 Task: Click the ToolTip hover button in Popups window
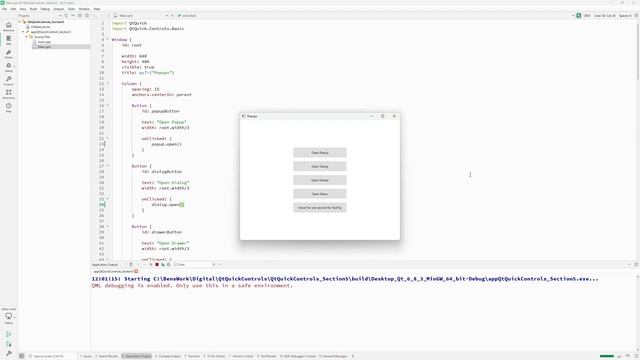click(320, 208)
